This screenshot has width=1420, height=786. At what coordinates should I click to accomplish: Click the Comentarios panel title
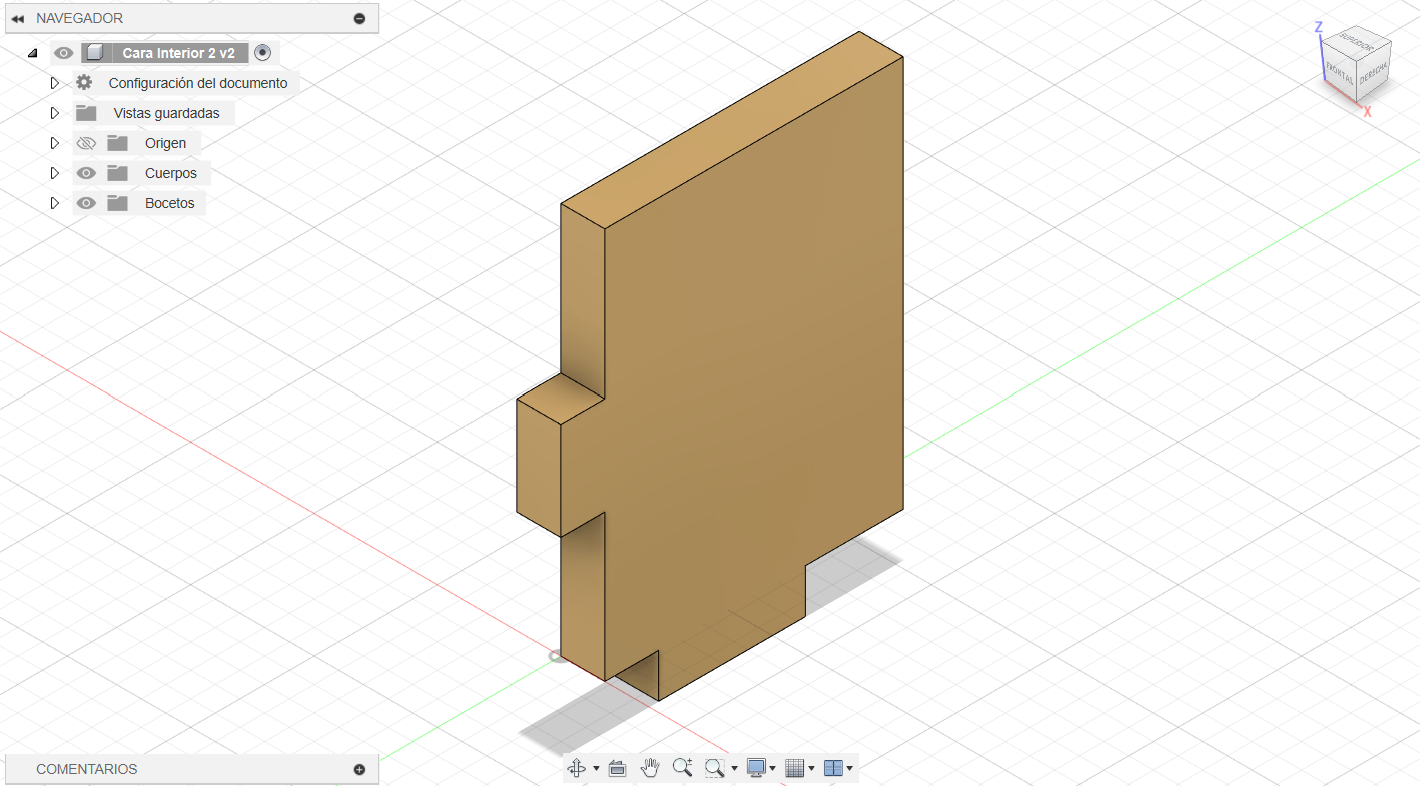(87, 769)
